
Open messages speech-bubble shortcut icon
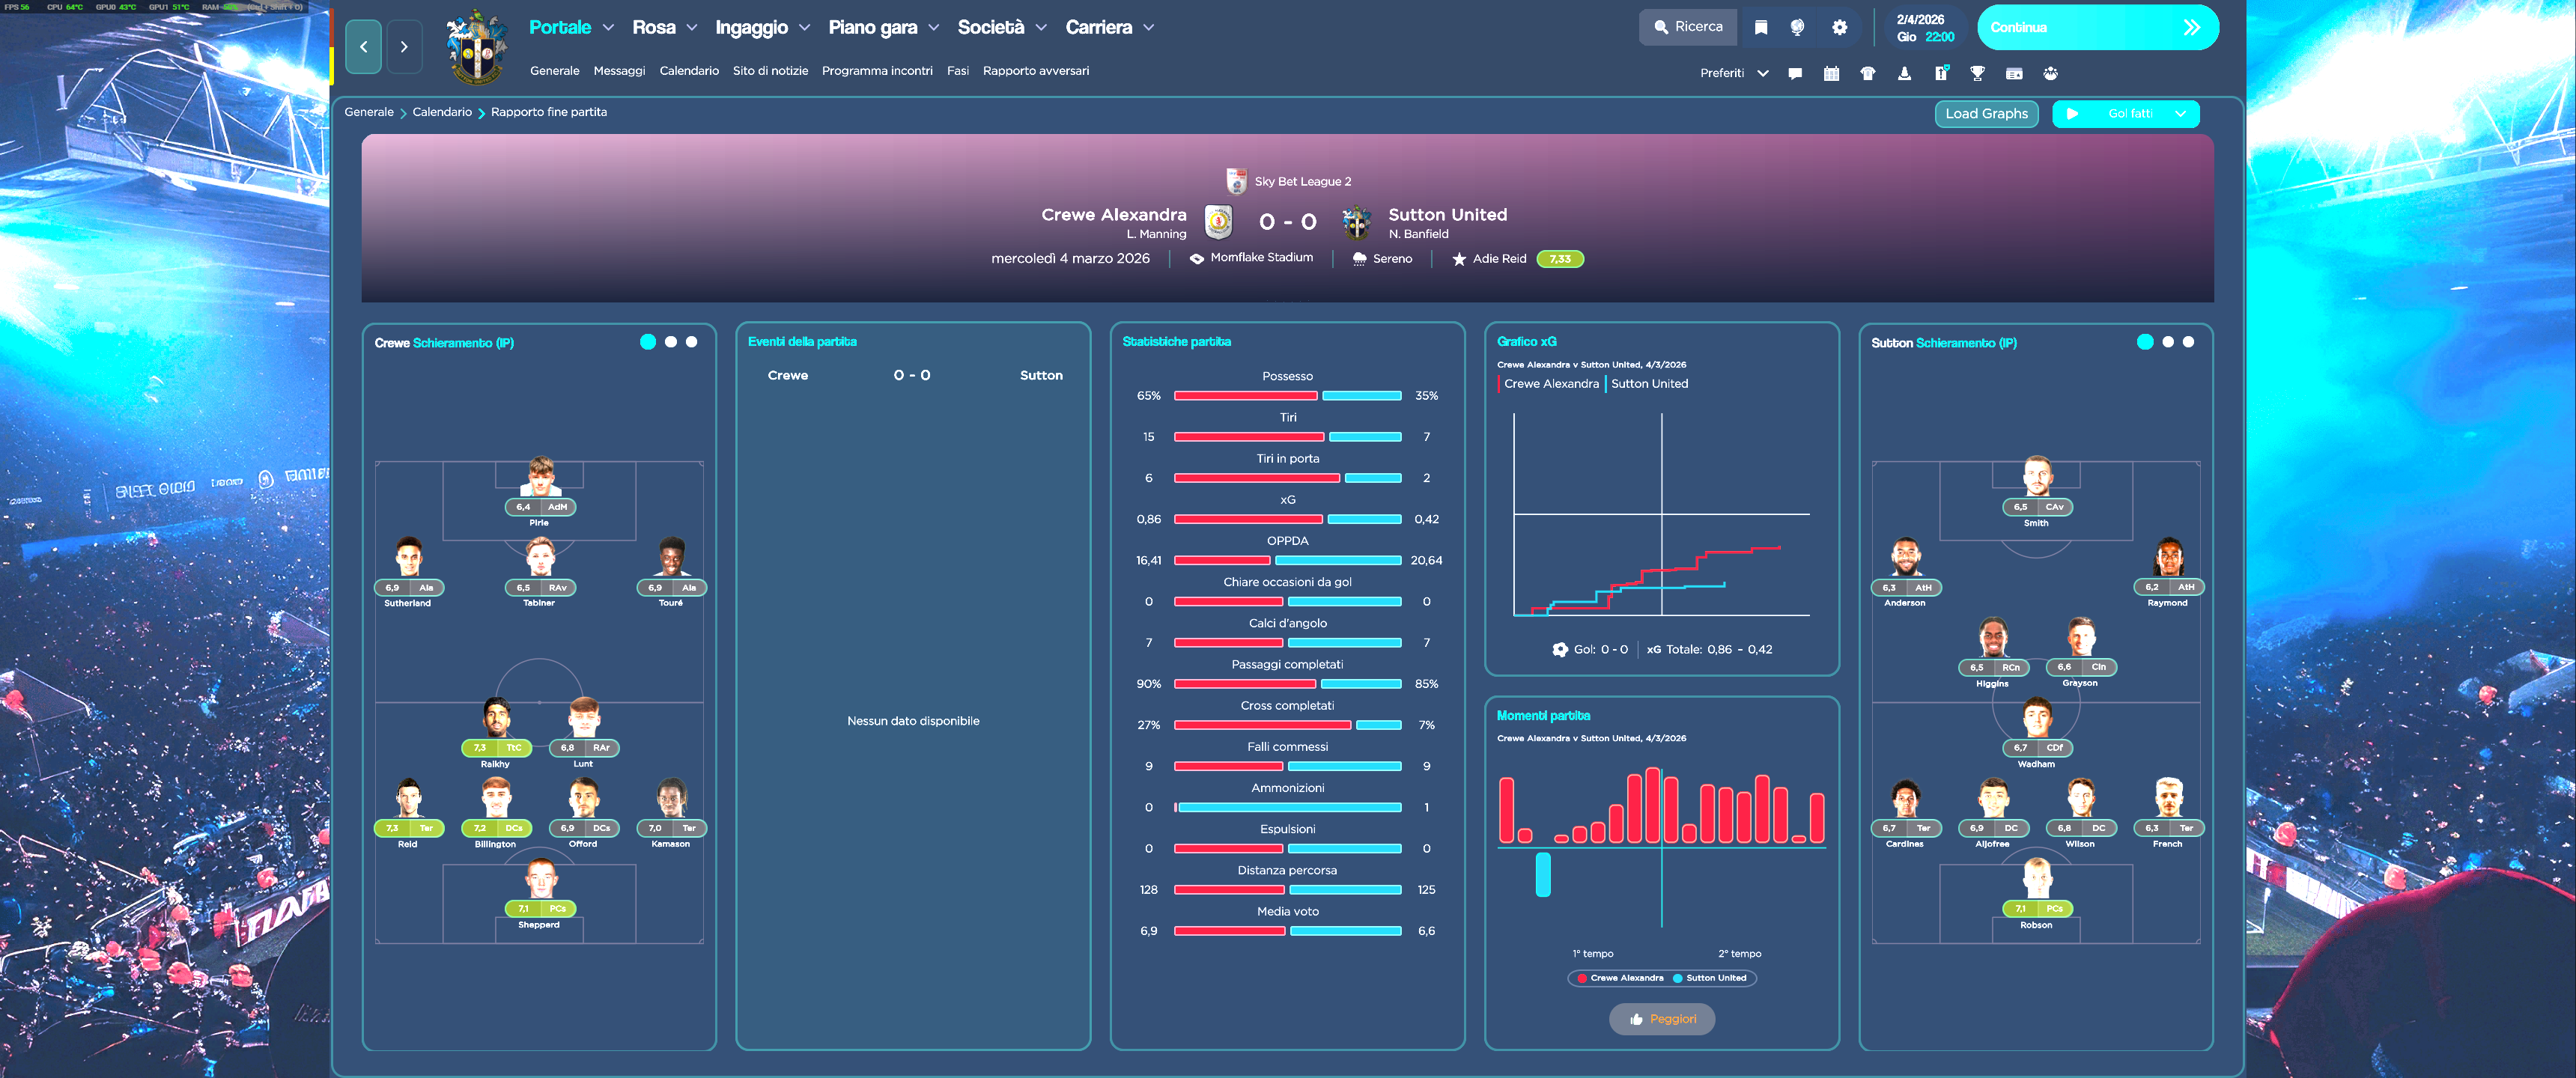click(x=1795, y=73)
